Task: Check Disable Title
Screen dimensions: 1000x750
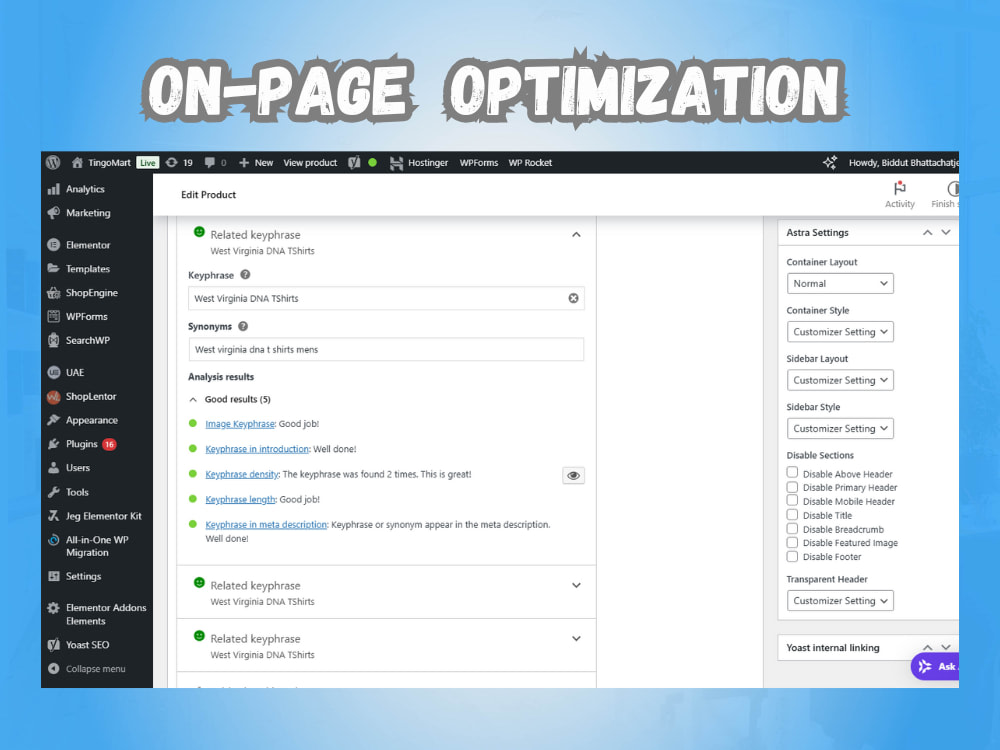Action: pos(792,514)
